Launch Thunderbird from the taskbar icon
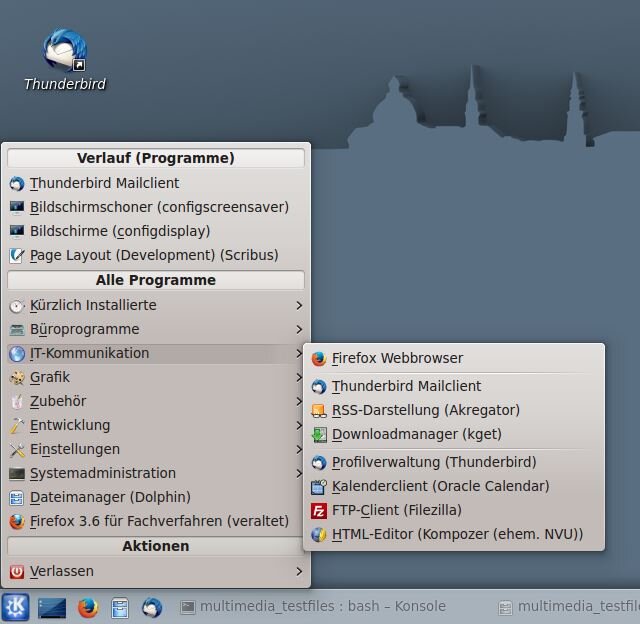 (152, 608)
